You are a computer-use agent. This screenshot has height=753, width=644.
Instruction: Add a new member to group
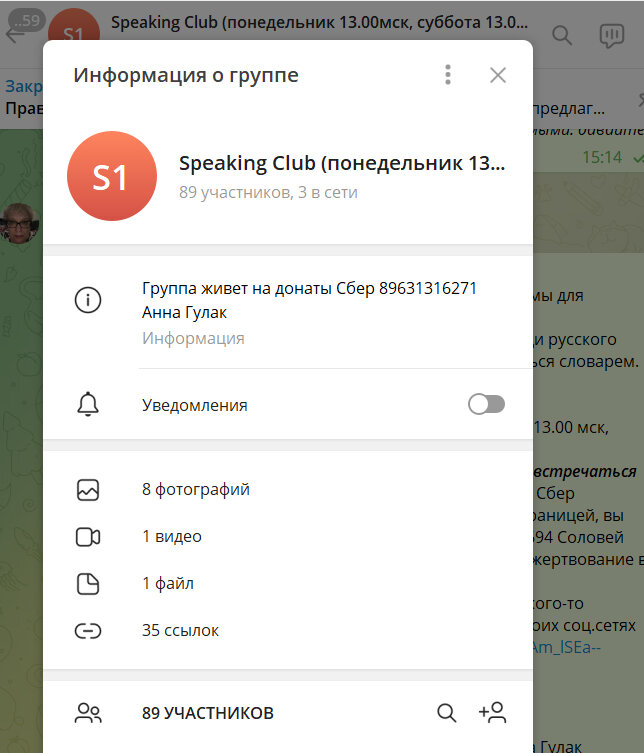coord(492,713)
